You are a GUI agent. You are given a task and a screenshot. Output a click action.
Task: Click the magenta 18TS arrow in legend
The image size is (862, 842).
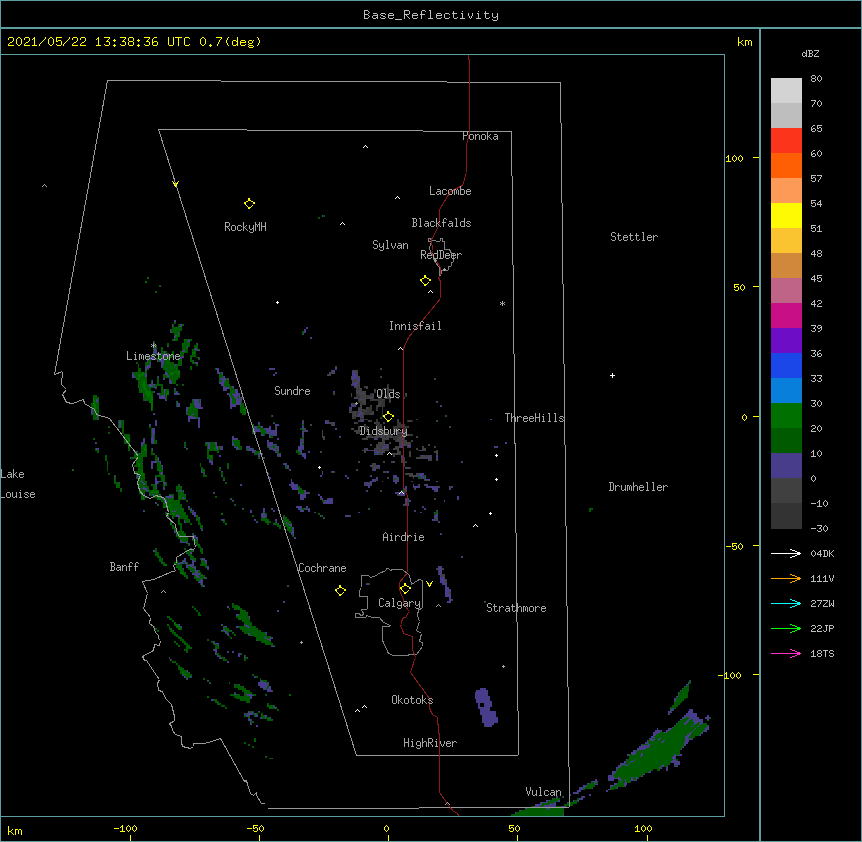click(786, 653)
